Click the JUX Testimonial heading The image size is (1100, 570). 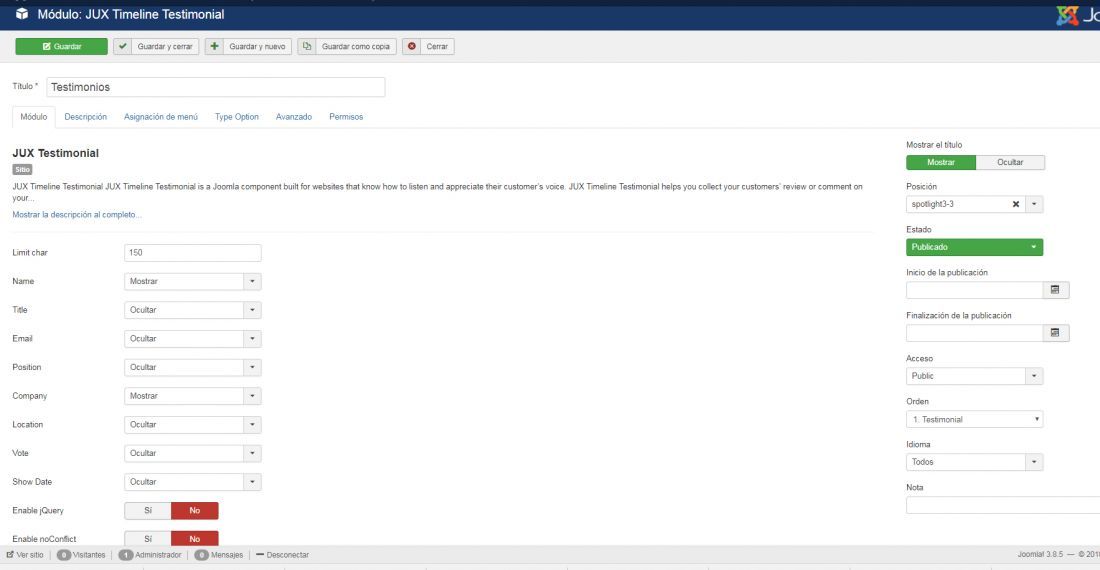55,154
